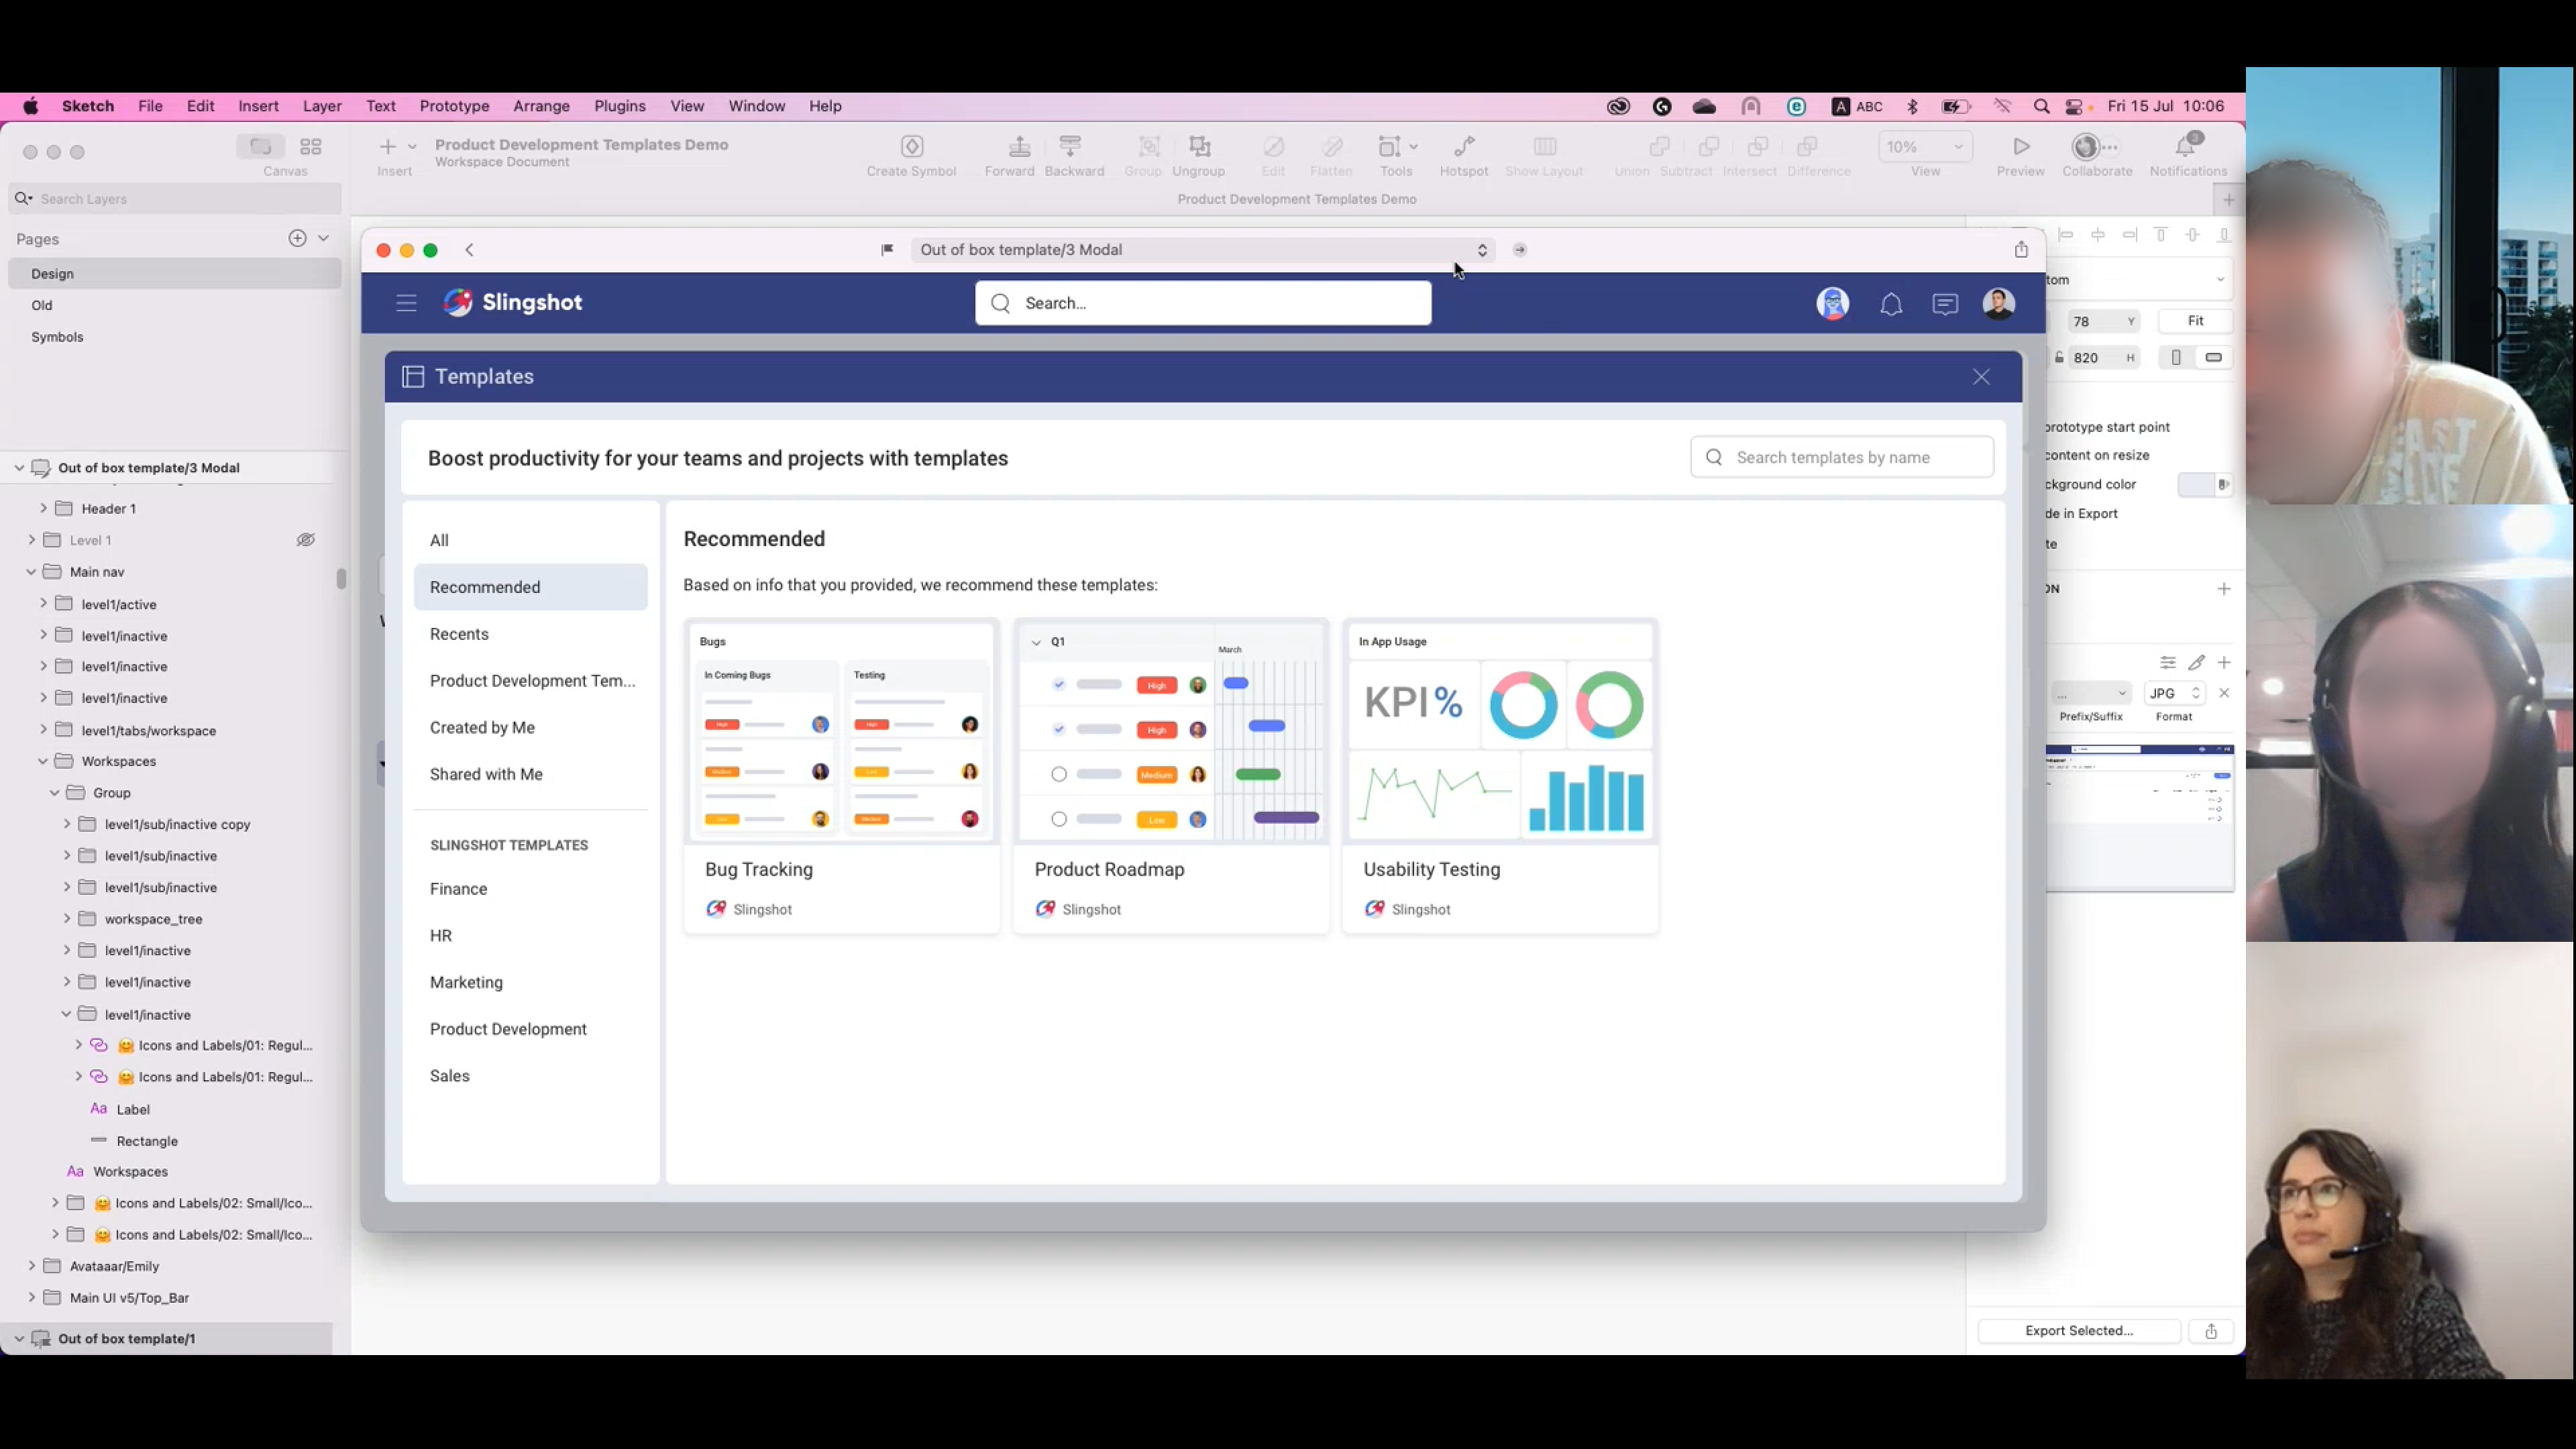Open the zoom percentage dropdown

(1924, 147)
